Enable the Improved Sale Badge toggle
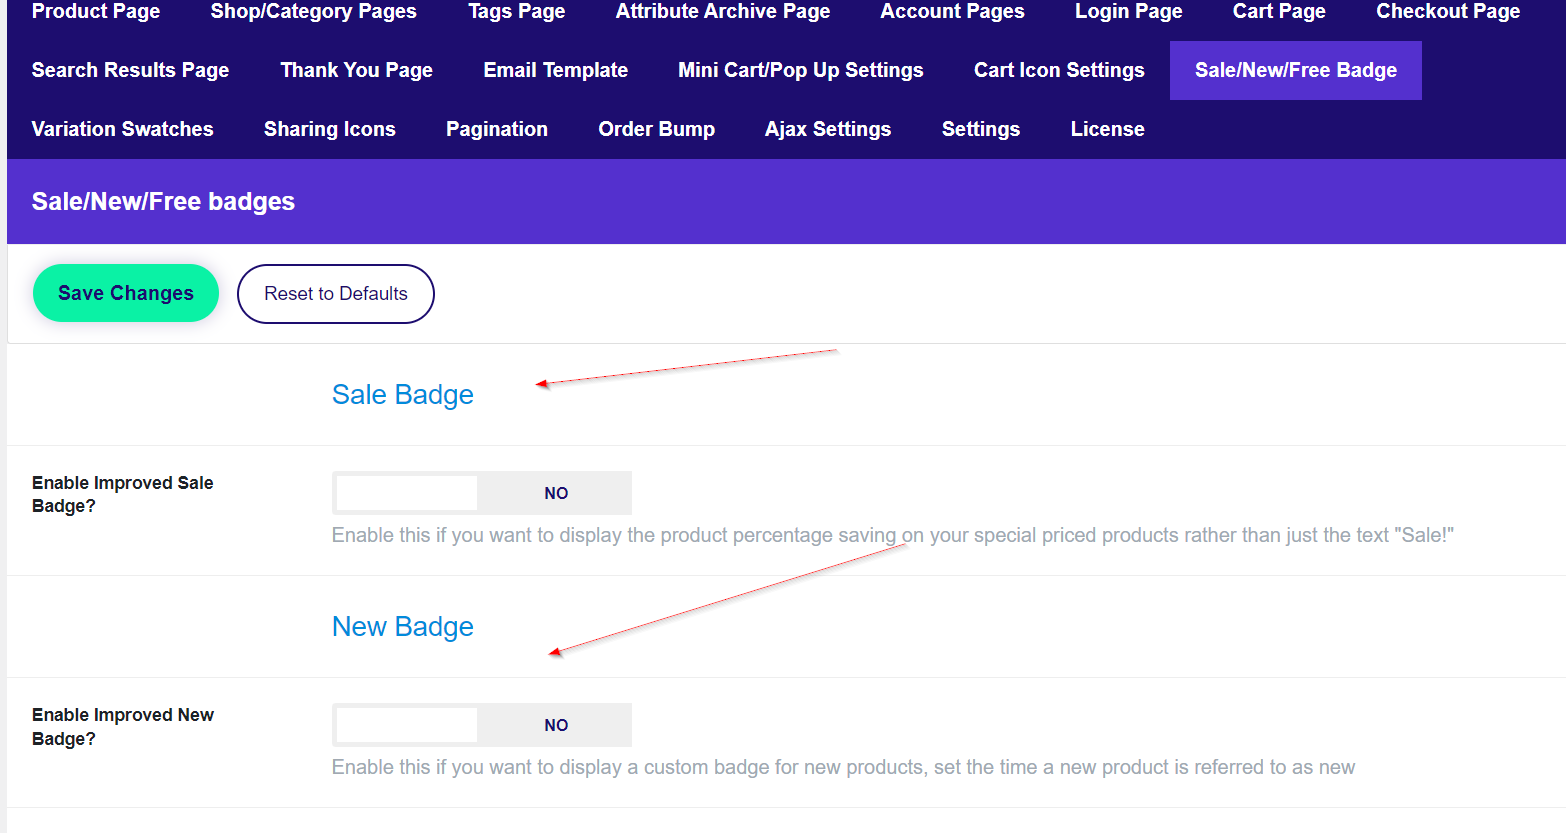 (x=481, y=493)
